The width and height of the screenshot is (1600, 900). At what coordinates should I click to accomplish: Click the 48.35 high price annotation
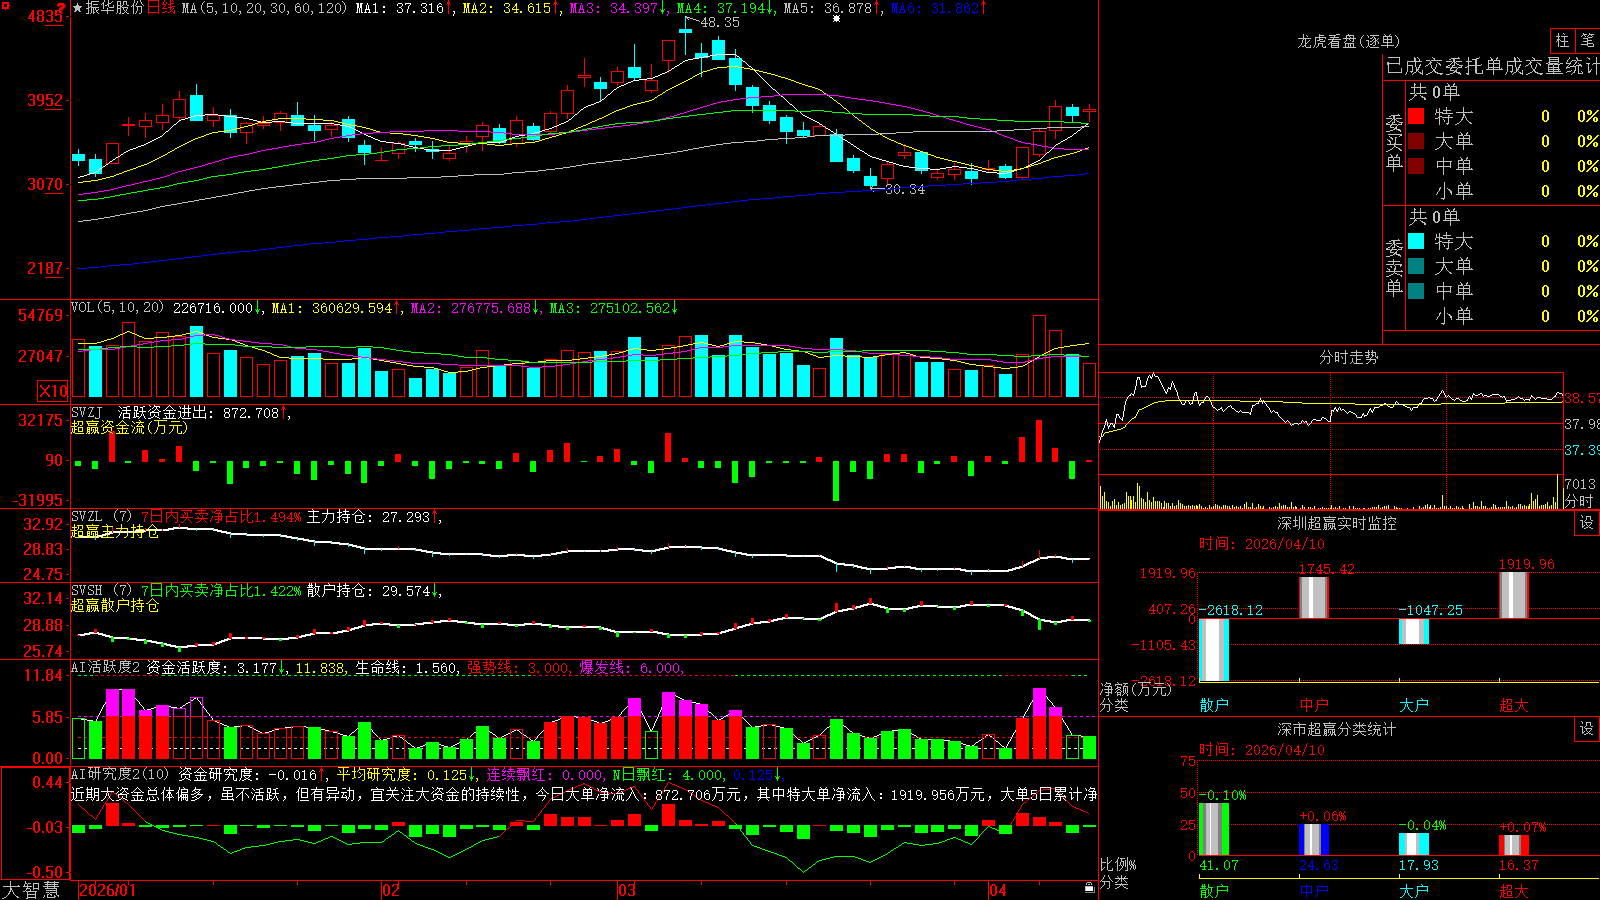pos(720,22)
